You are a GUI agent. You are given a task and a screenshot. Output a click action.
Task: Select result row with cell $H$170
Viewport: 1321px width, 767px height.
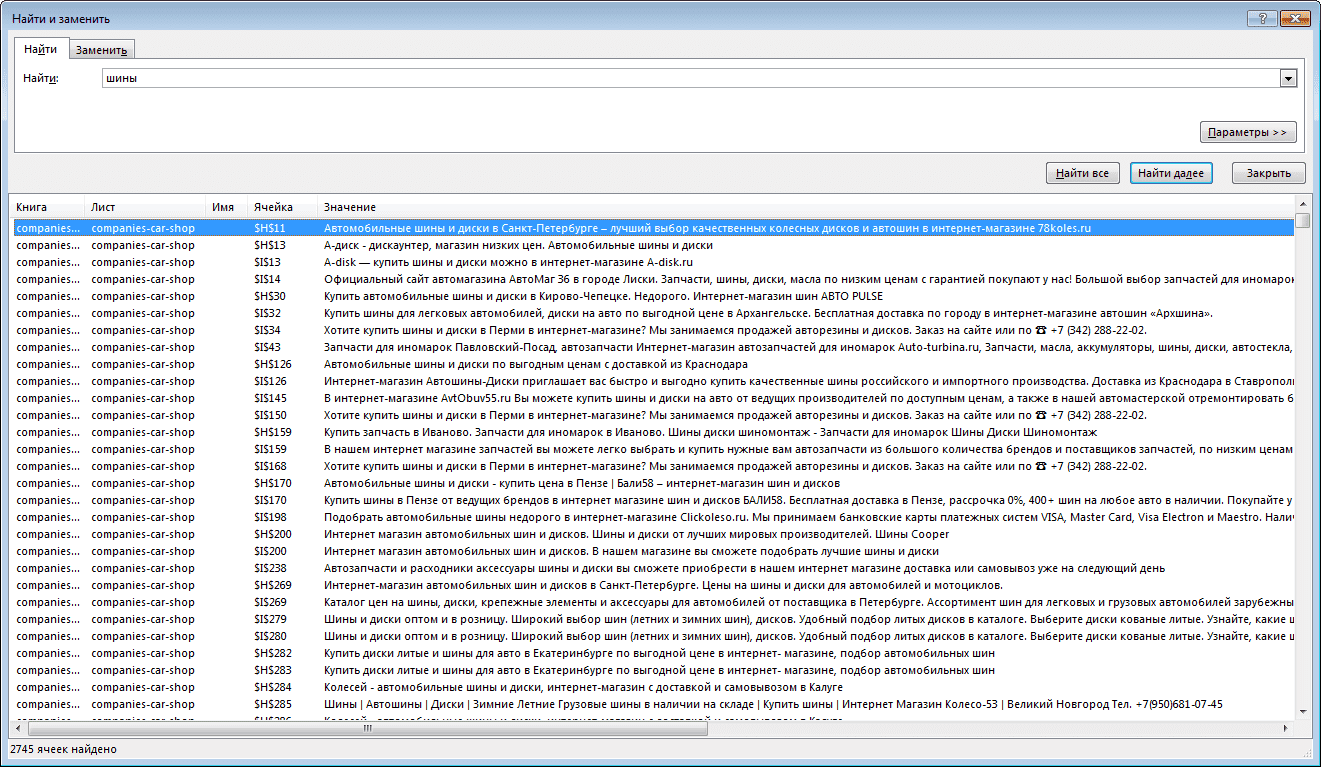(x=653, y=483)
